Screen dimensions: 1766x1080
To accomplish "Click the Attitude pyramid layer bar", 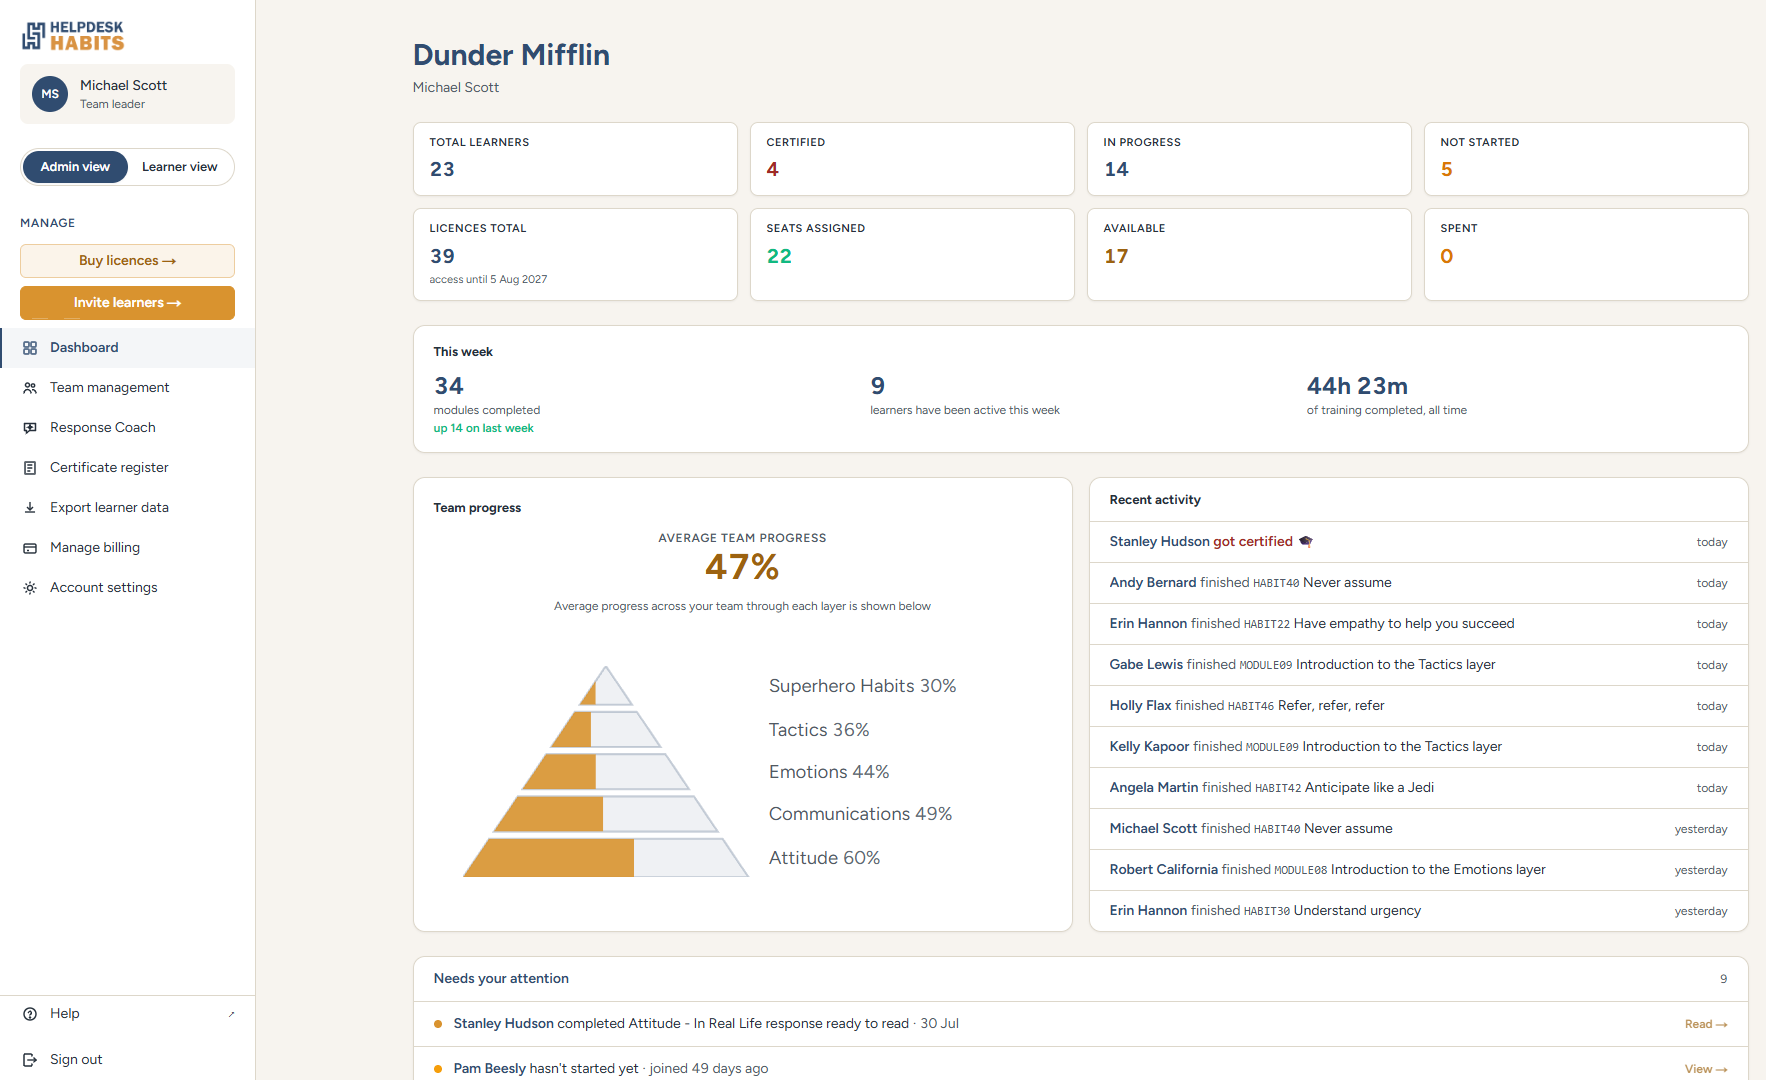I will click(x=606, y=858).
